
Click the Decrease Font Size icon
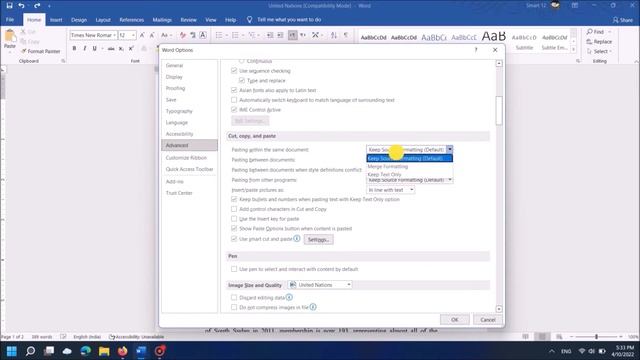(x=152, y=36)
